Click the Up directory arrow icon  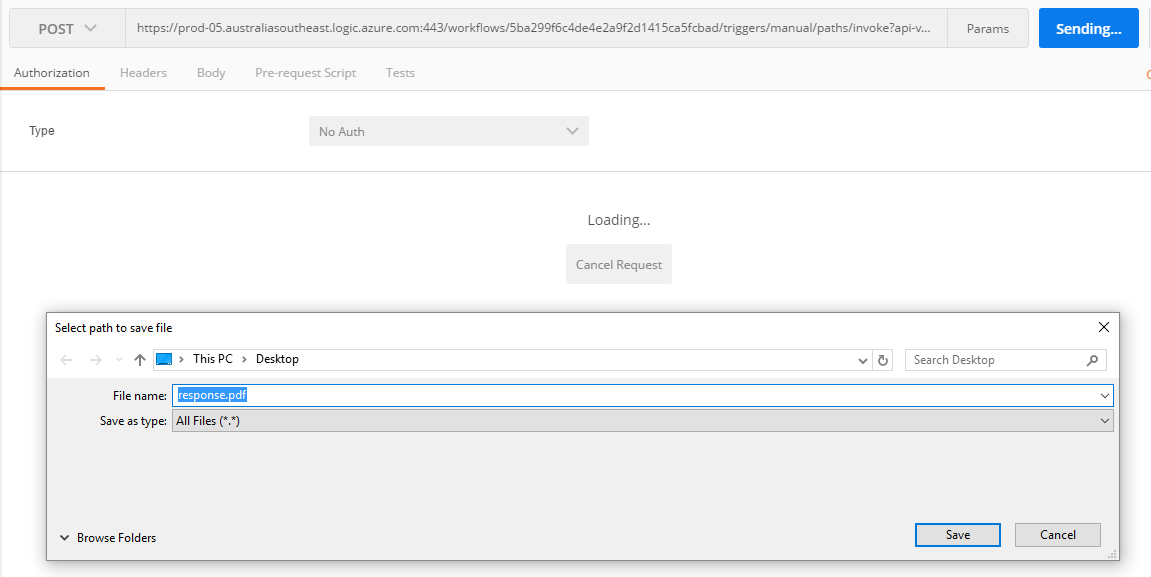tap(140, 360)
